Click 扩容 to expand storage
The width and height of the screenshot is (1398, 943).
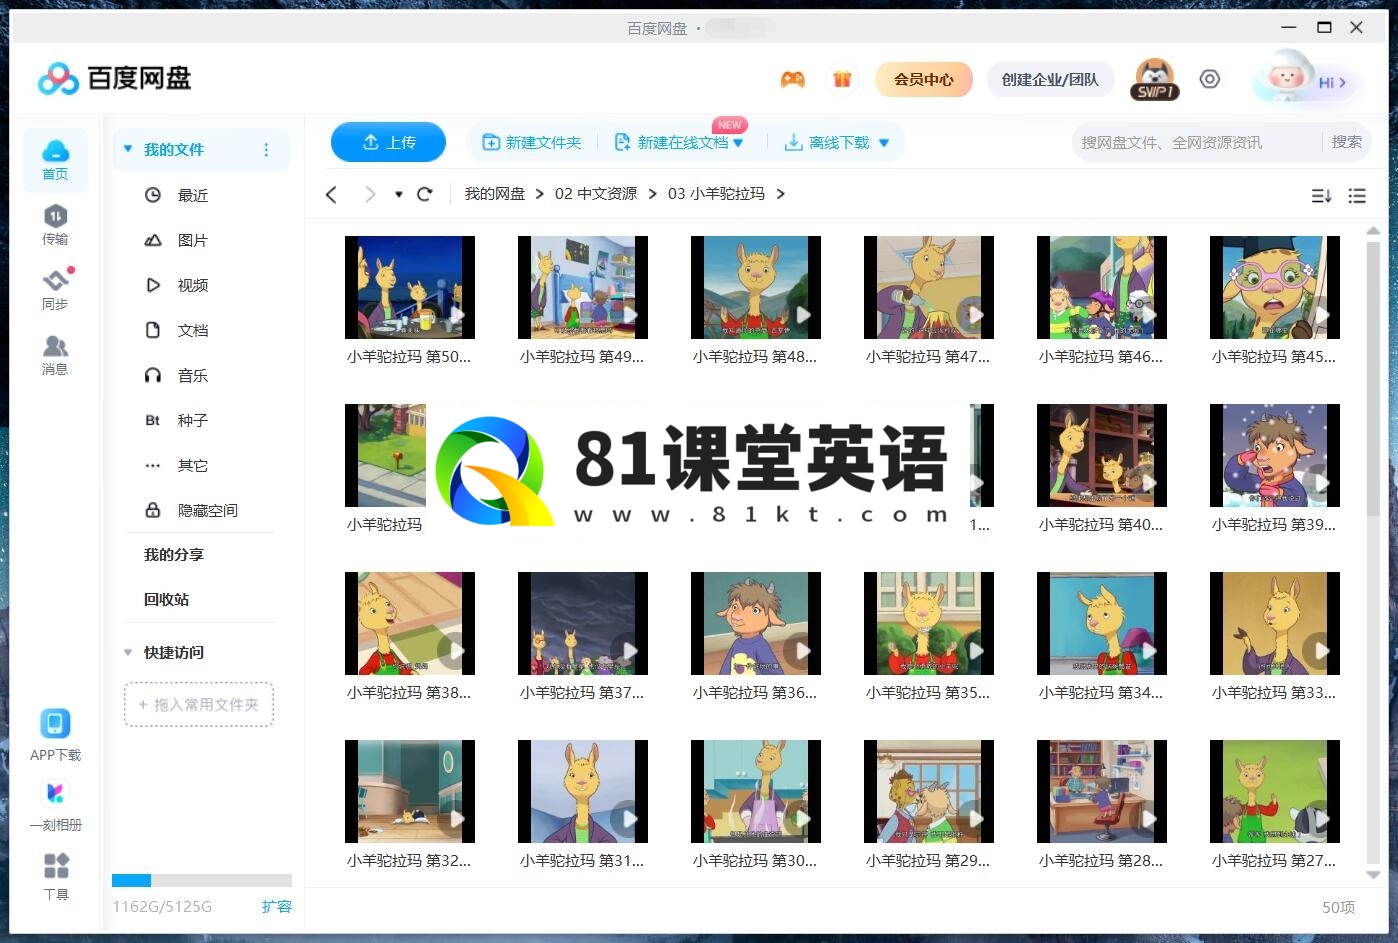(x=277, y=906)
